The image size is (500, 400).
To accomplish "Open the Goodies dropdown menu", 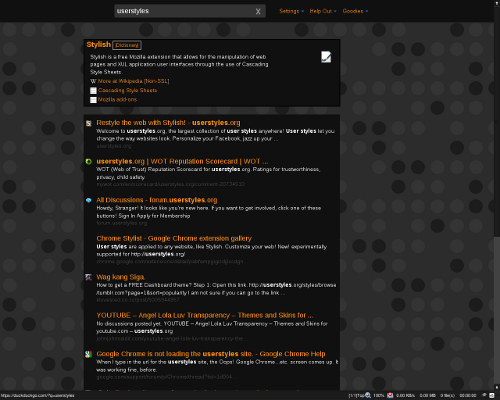I will [x=355, y=11].
